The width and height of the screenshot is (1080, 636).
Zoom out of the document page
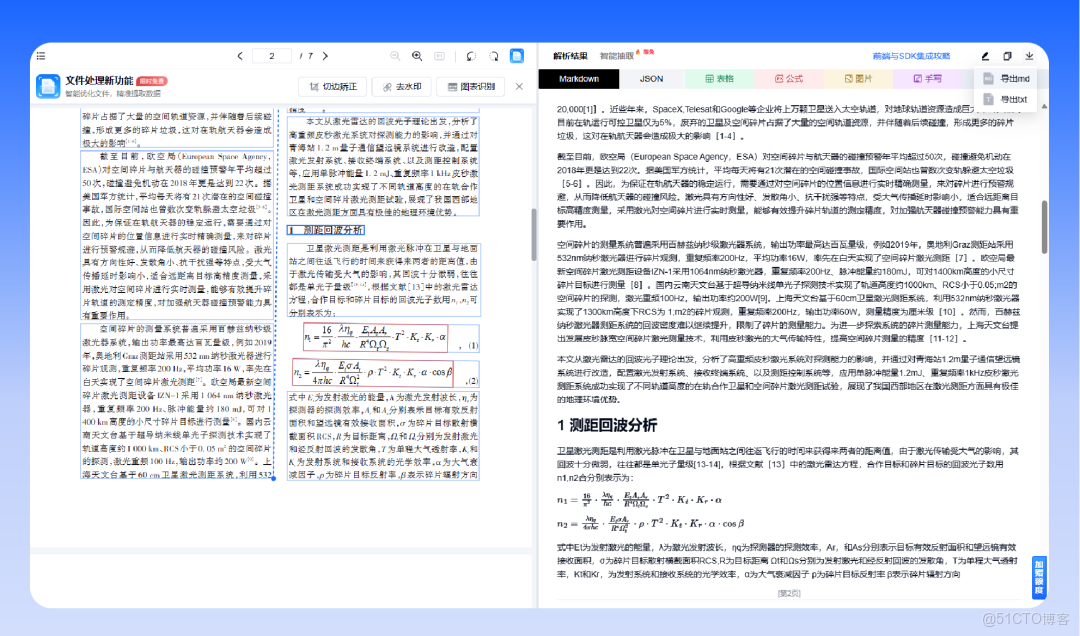394,56
